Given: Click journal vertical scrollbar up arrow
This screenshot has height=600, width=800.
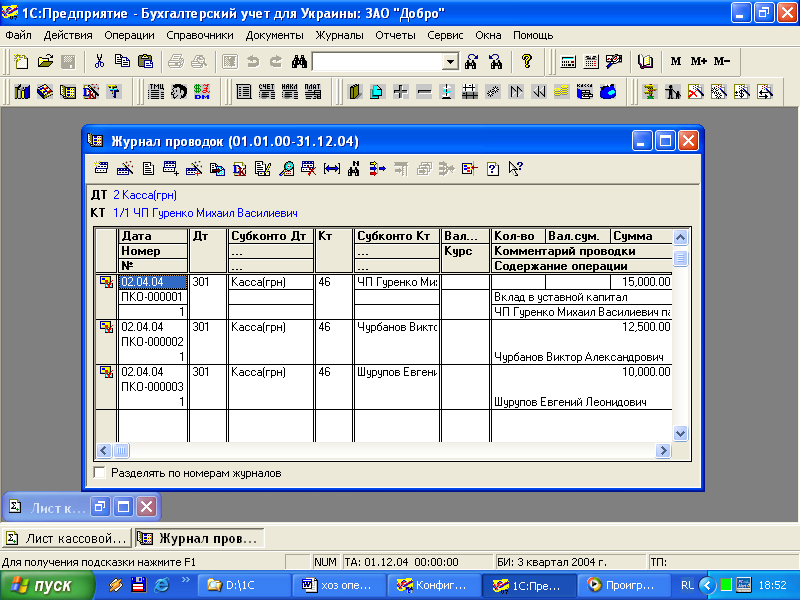Looking at the screenshot, I should (x=680, y=237).
